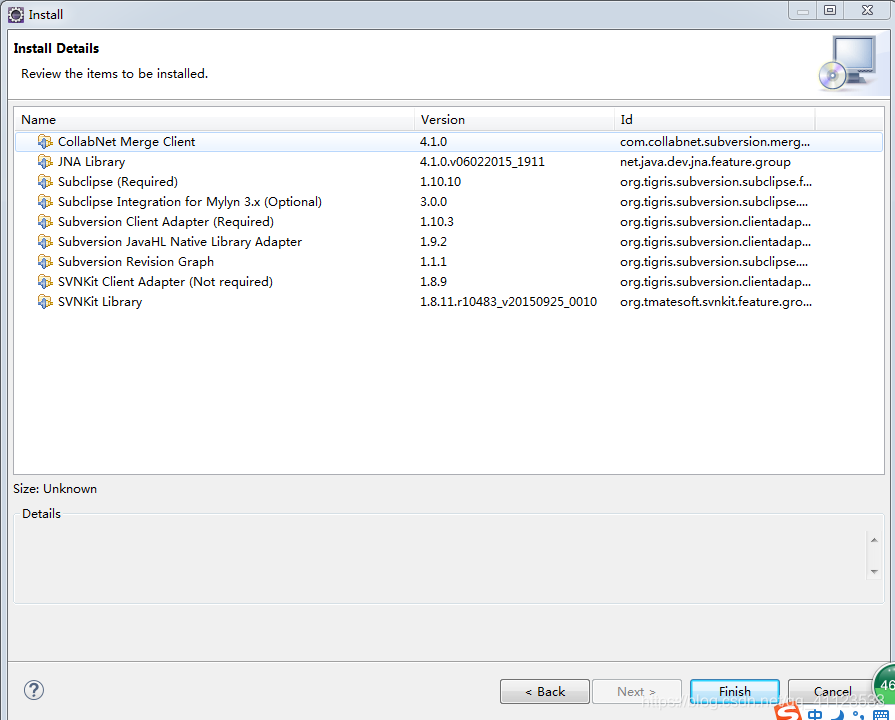Click the Sogou input method S icon
The width and height of the screenshot is (895, 720).
[788, 712]
